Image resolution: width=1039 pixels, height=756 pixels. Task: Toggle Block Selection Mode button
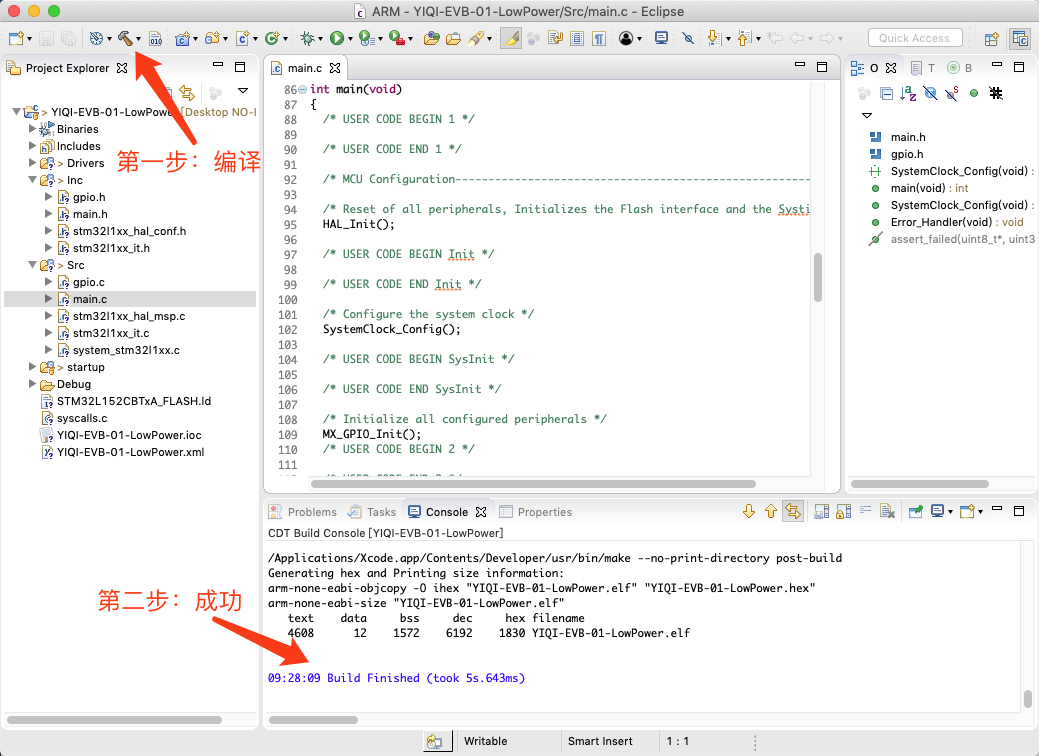click(577, 38)
